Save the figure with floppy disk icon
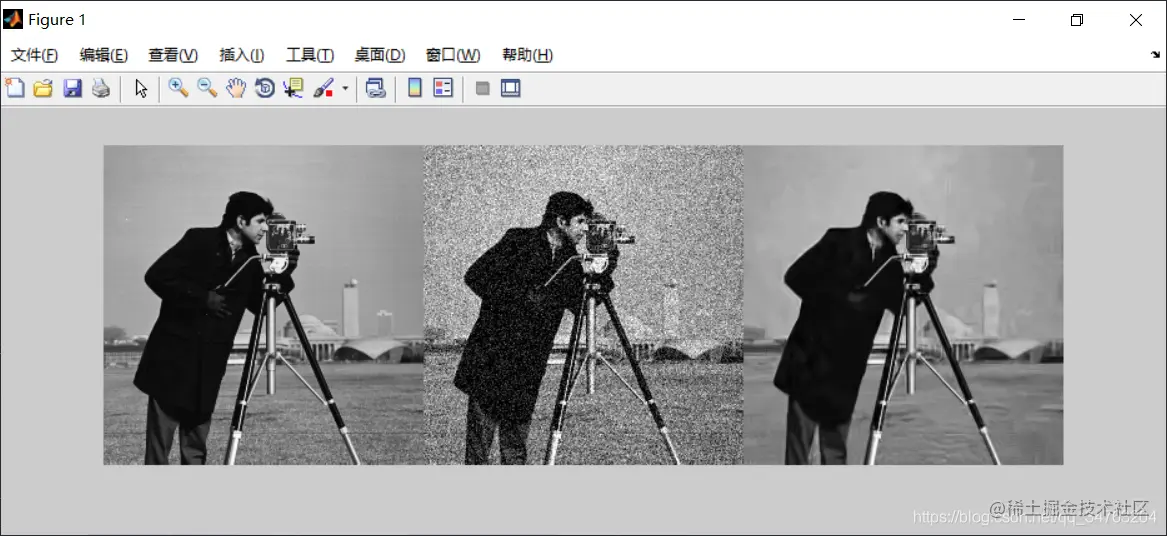1167x536 pixels. [x=72, y=89]
